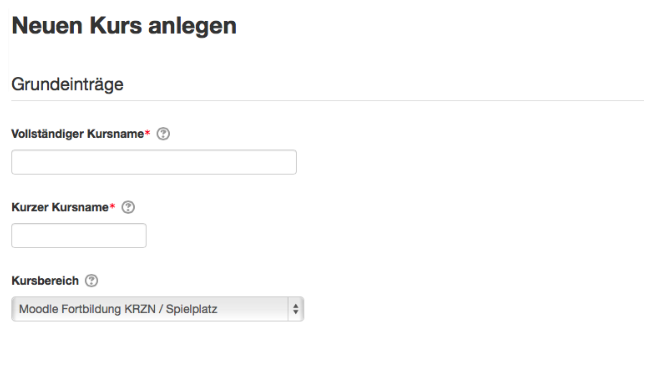650x383 pixels.
Task: Select the Moodle Fortbildung KRZN / Spielplatz value
Action: point(118,309)
